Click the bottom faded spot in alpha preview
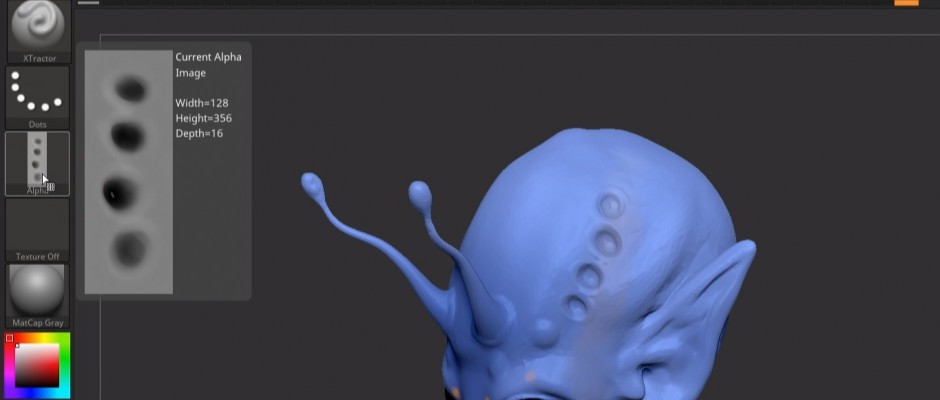Screen dimensions: 940x400 [x=129, y=247]
